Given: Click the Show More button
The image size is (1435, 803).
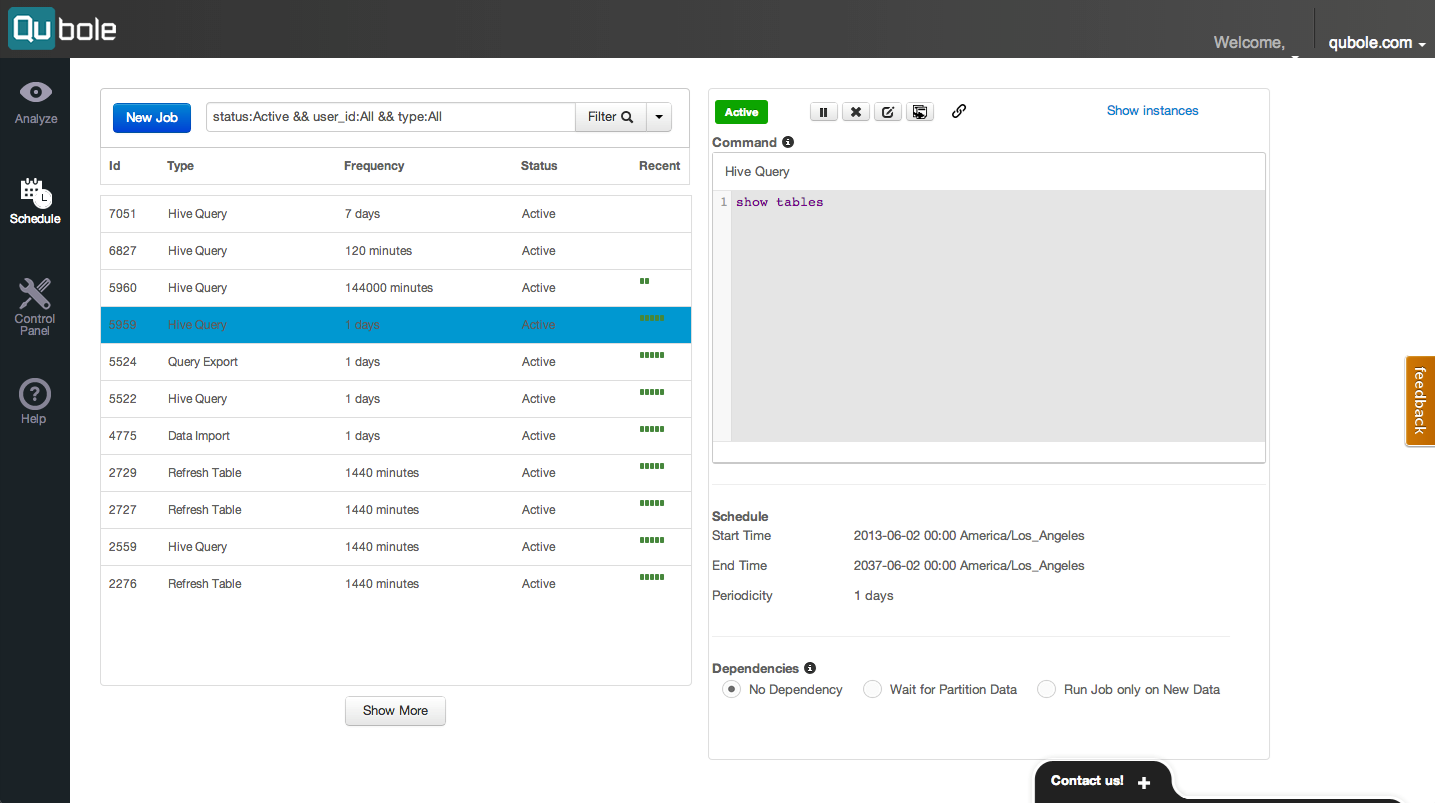Looking at the screenshot, I should 395,711.
